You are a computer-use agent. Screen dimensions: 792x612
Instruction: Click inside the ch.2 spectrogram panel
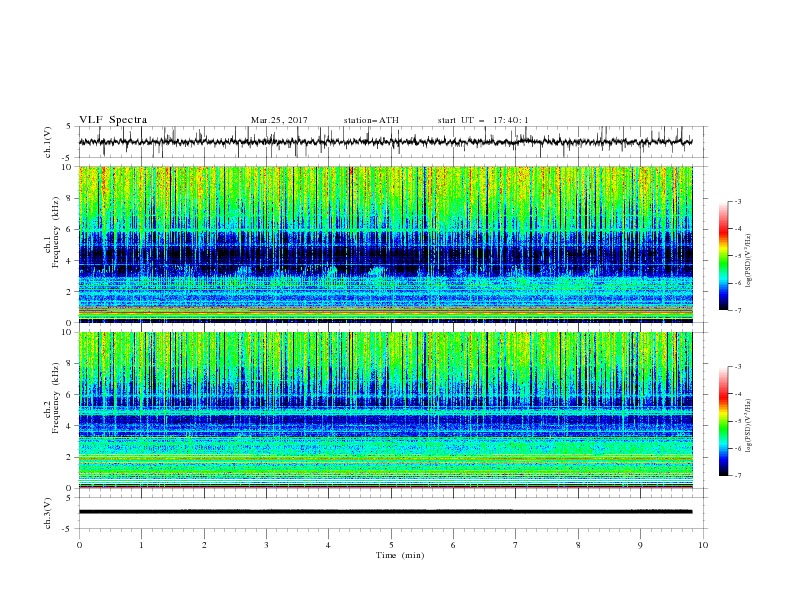(x=385, y=410)
